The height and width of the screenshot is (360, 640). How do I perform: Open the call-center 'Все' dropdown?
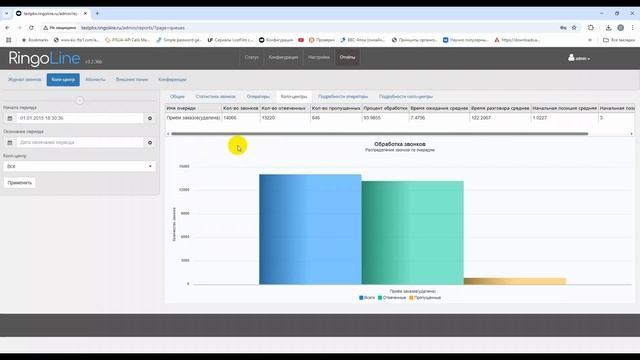click(x=79, y=166)
